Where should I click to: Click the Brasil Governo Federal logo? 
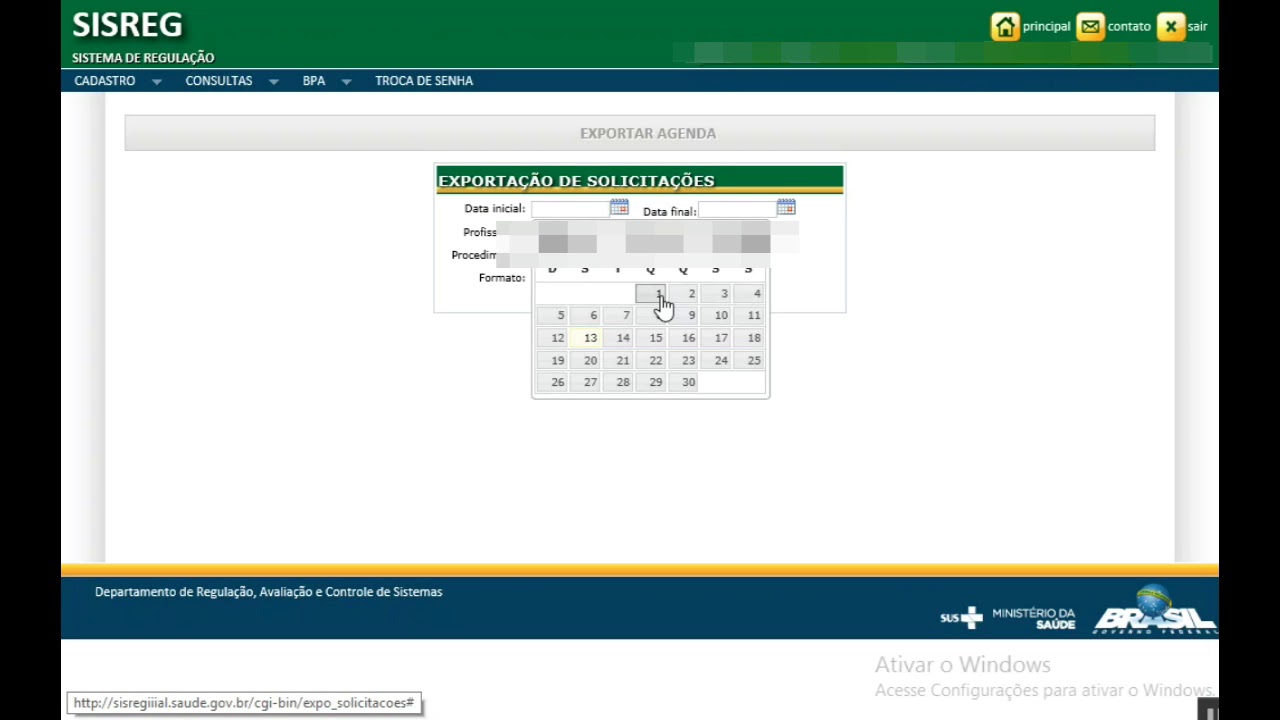pos(1154,610)
